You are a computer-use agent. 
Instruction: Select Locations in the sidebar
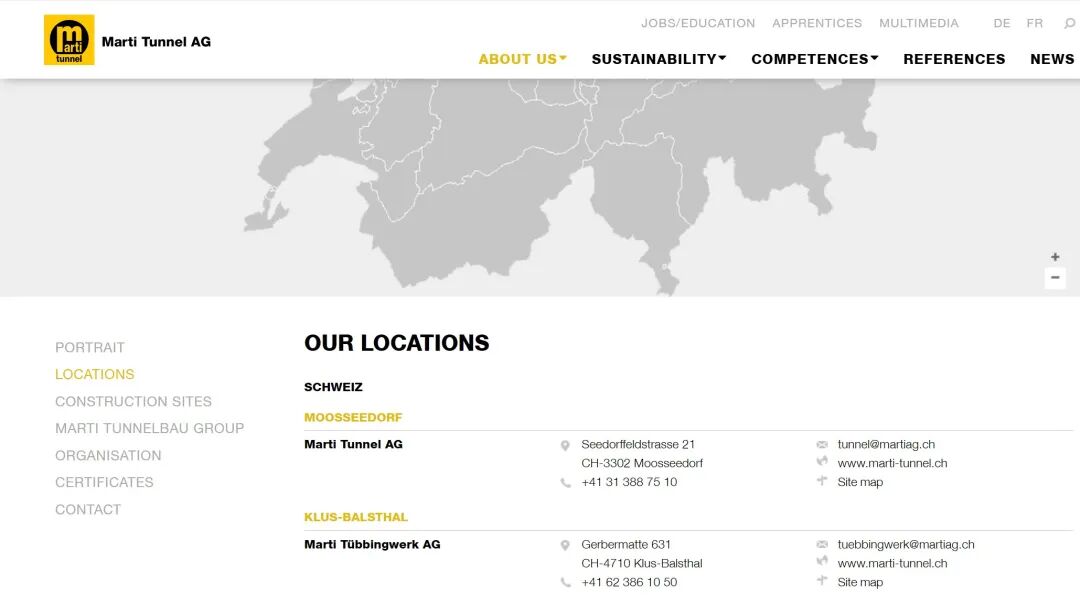[94, 374]
